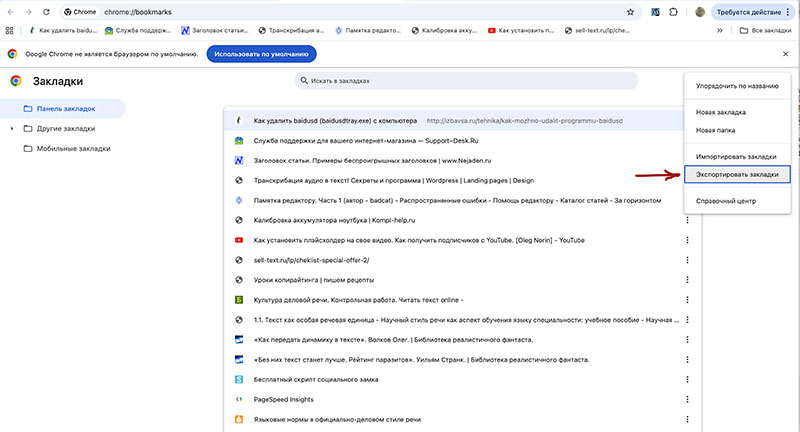Star this page with the bookmark icon
The height and width of the screenshot is (432, 800).
[x=630, y=12]
